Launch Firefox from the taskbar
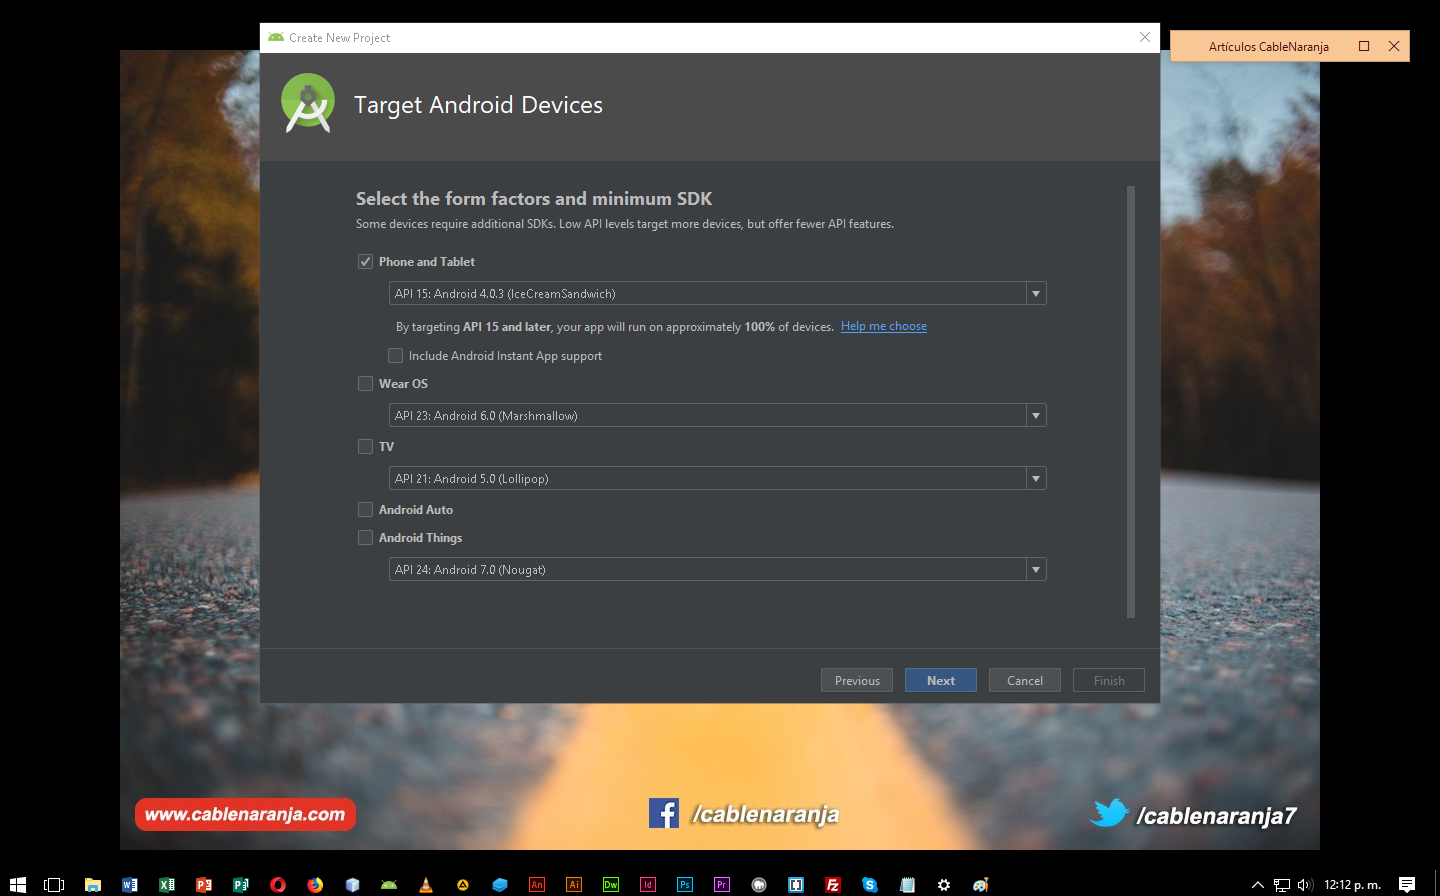 click(x=315, y=883)
